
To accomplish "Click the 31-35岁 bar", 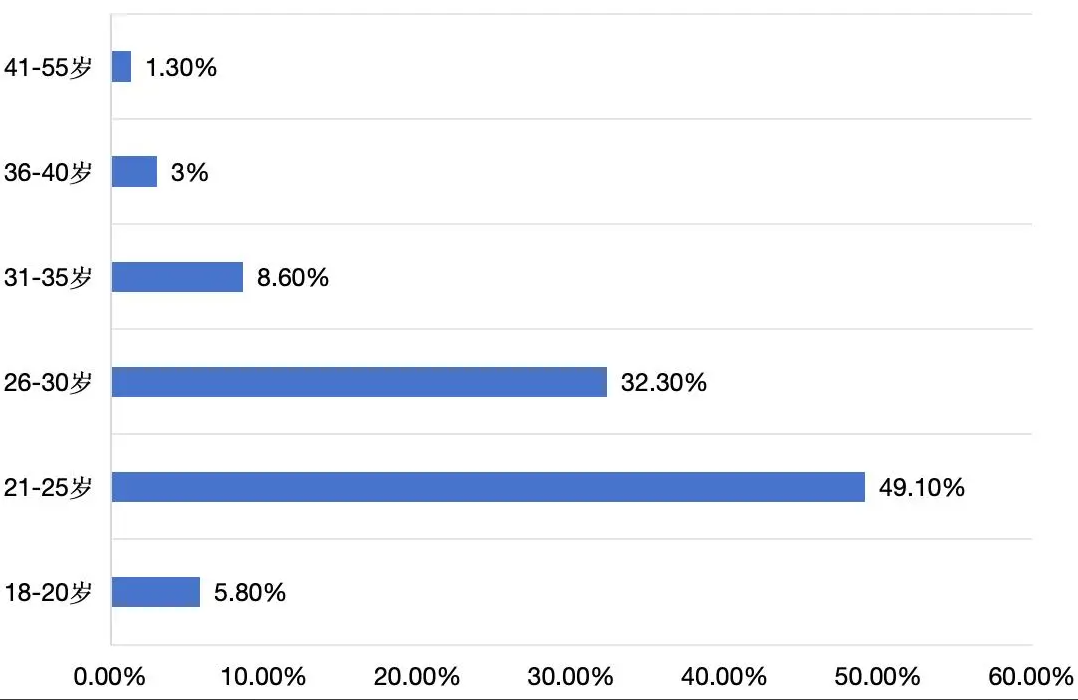I will [177, 277].
